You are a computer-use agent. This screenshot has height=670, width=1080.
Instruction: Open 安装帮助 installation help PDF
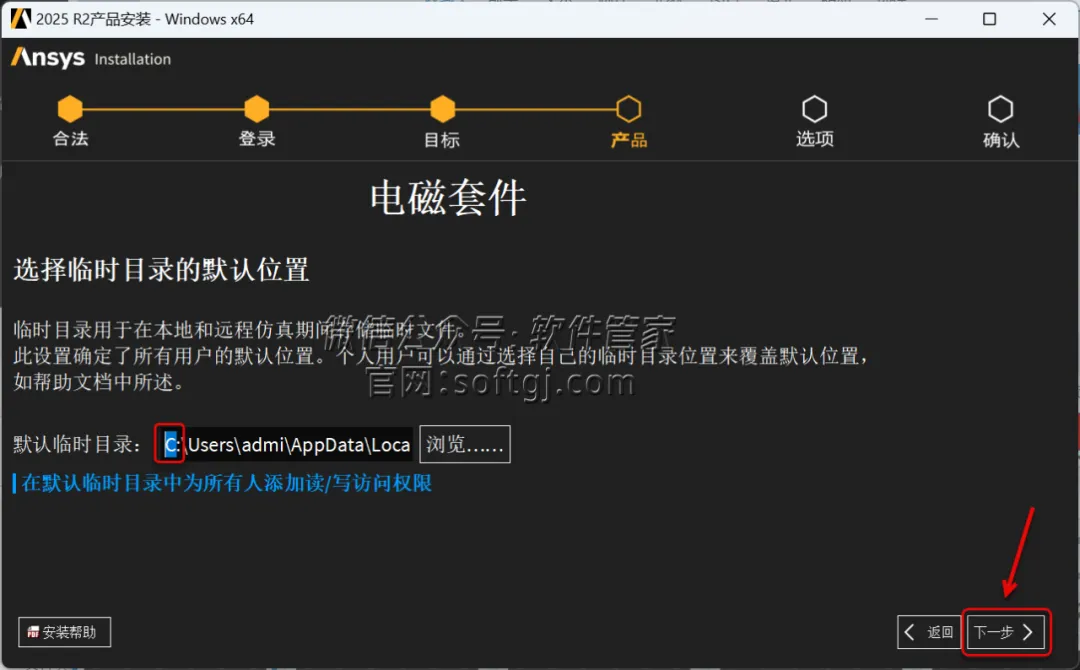64,632
